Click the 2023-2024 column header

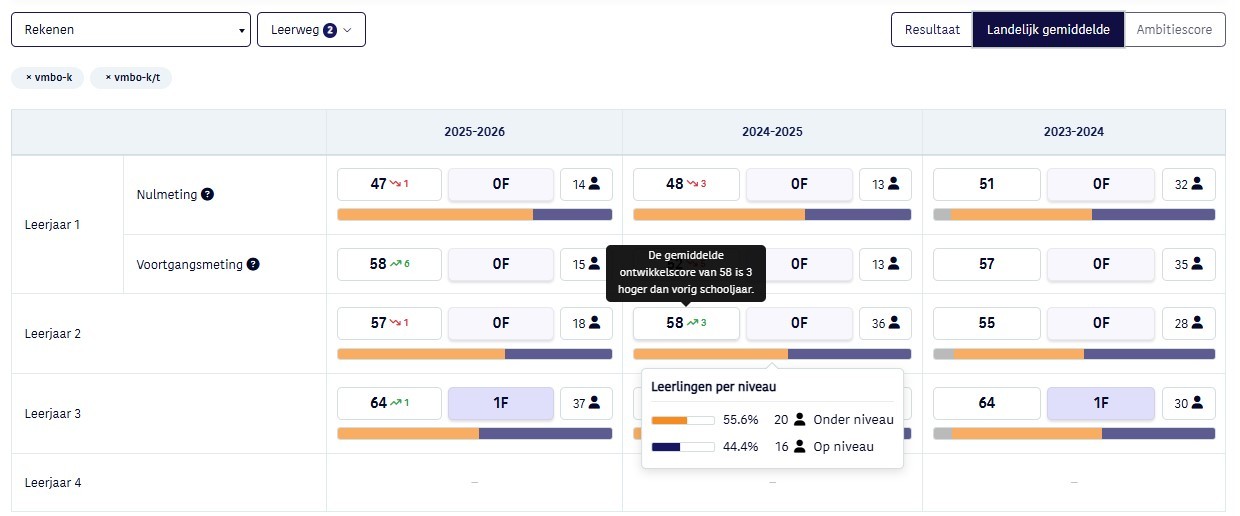(x=1074, y=132)
